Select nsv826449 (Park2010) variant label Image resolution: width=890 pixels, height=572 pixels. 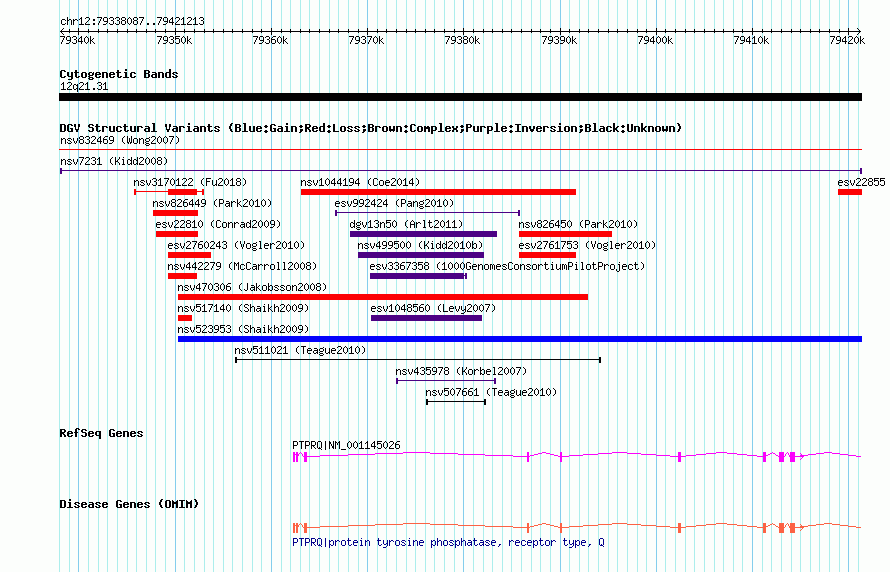(x=212, y=203)
